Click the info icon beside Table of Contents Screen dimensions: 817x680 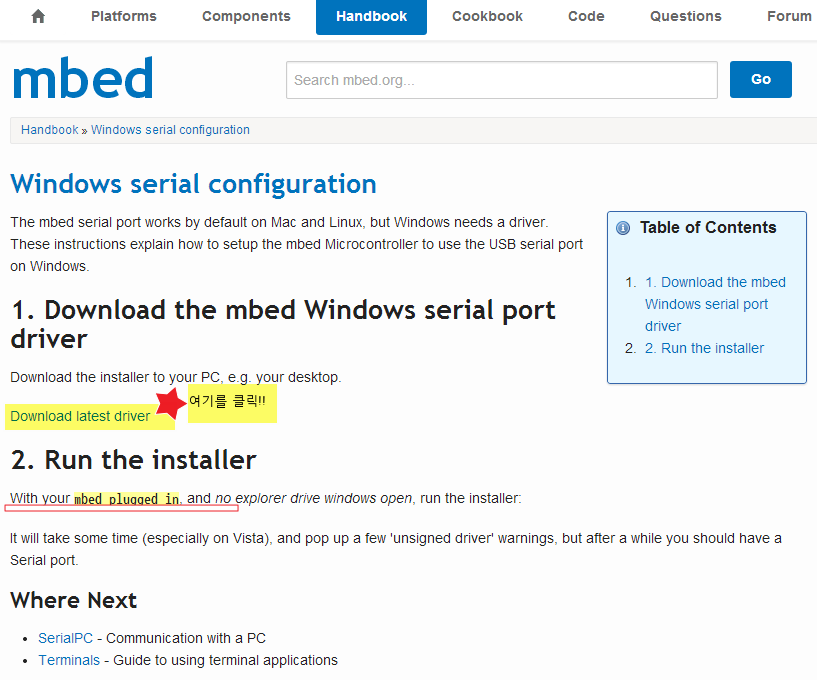(x=623, y=228)
